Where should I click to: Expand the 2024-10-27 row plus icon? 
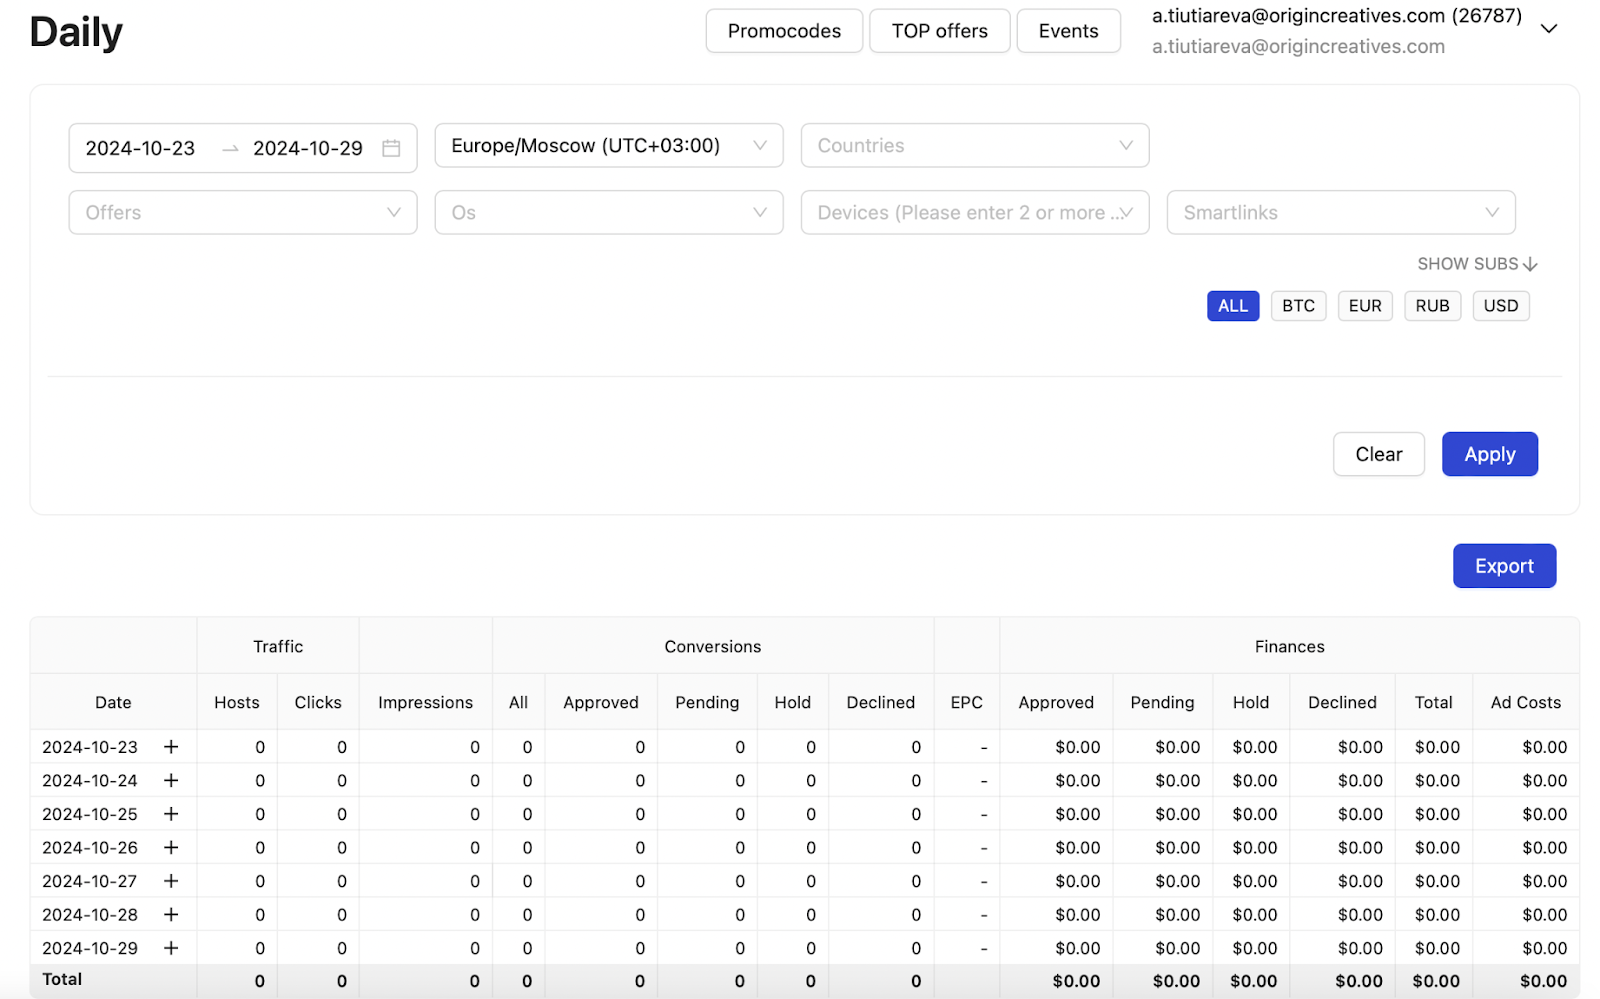(171, 881)
